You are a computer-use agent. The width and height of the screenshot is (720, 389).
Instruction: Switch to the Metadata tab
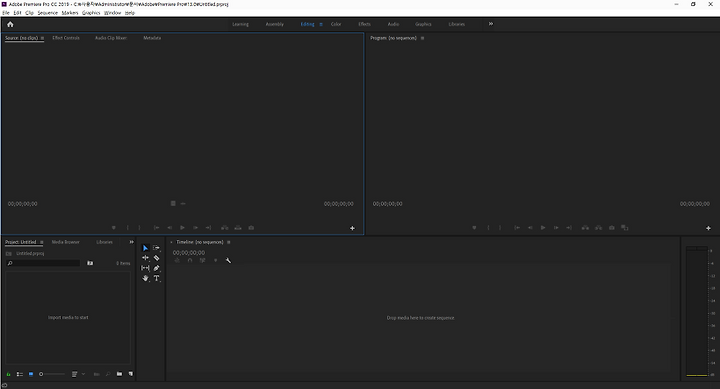(x=152, y=38)
